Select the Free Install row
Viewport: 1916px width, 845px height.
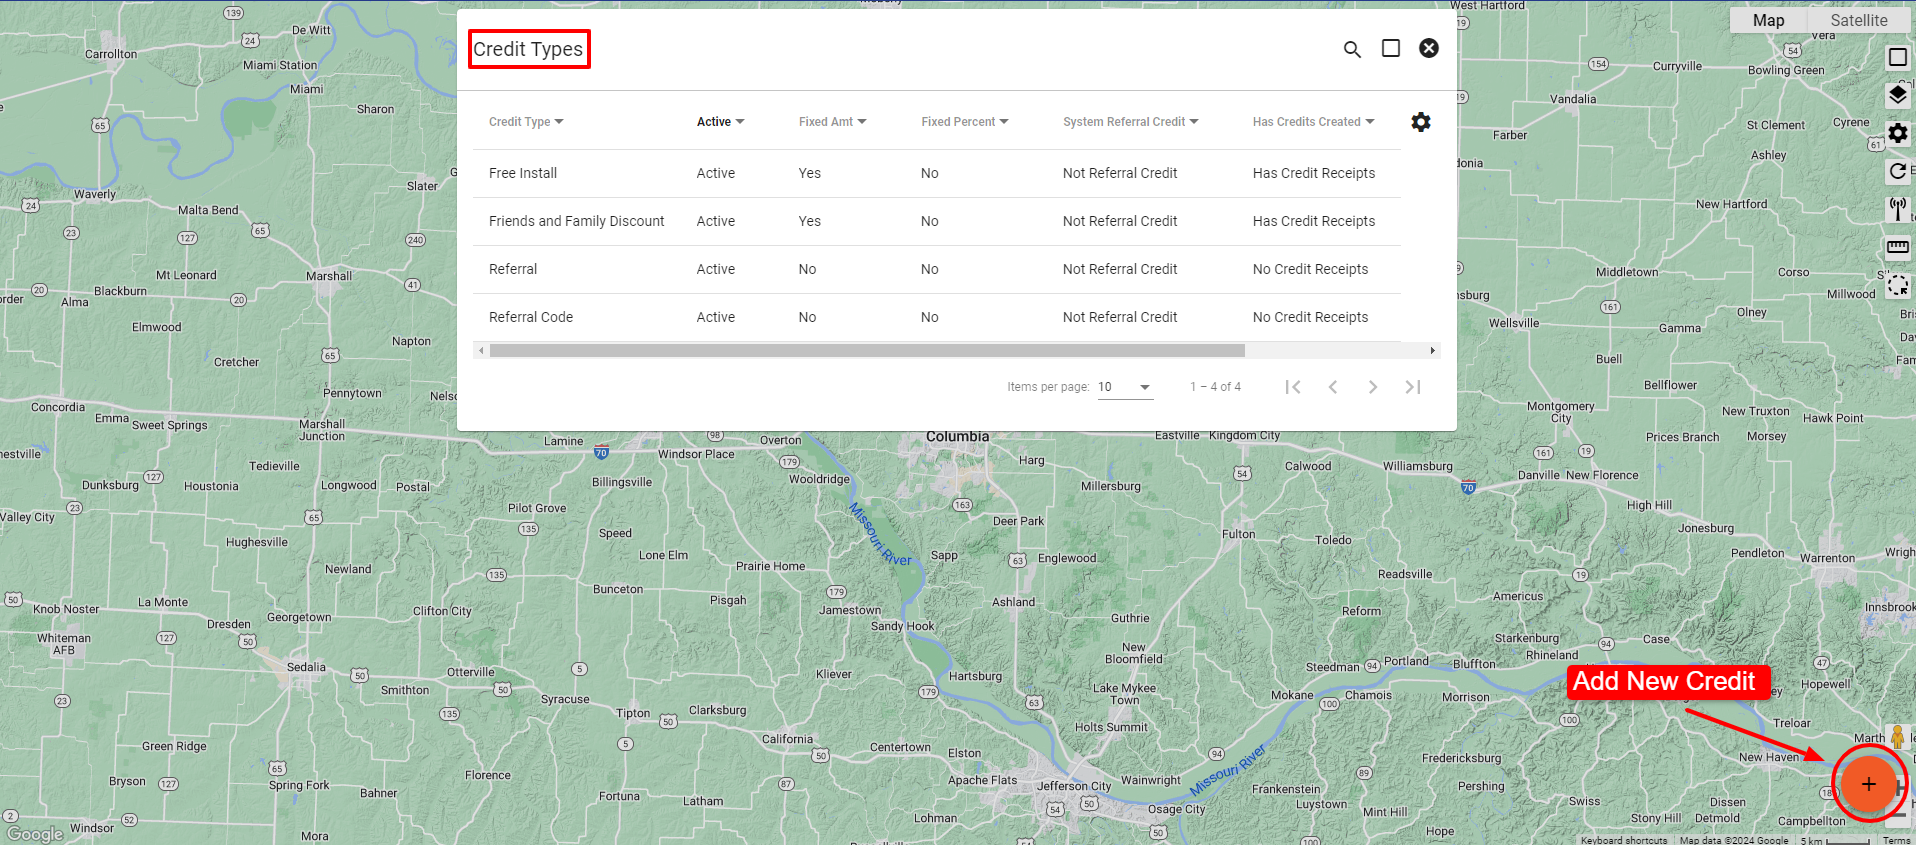(x=937, y=173)
